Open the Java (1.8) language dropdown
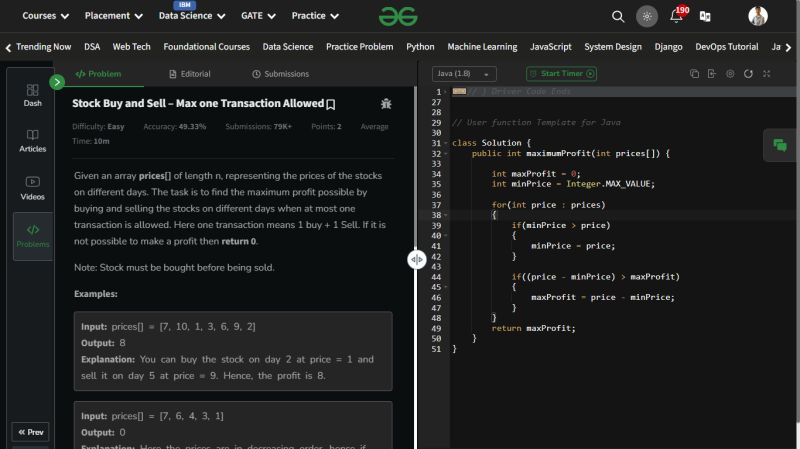This screenshot has height=449, width=800. tap(464, 74)
